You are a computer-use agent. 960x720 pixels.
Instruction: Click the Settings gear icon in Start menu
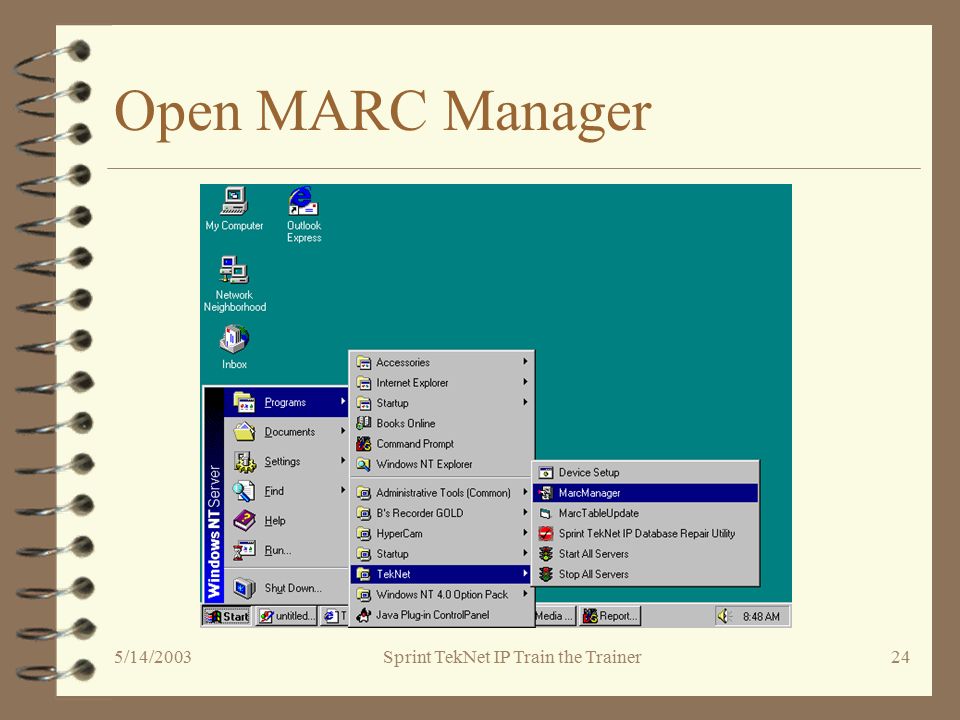click(x=244, y=462)
